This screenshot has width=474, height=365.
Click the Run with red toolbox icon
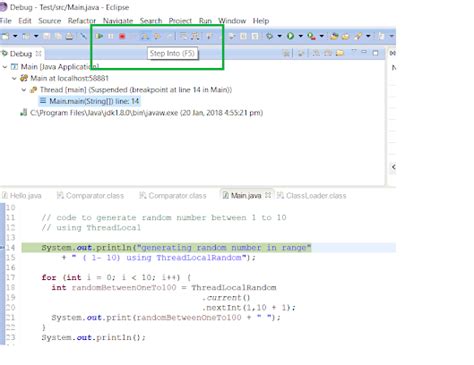pyautogui.click(x=312, y=36)
